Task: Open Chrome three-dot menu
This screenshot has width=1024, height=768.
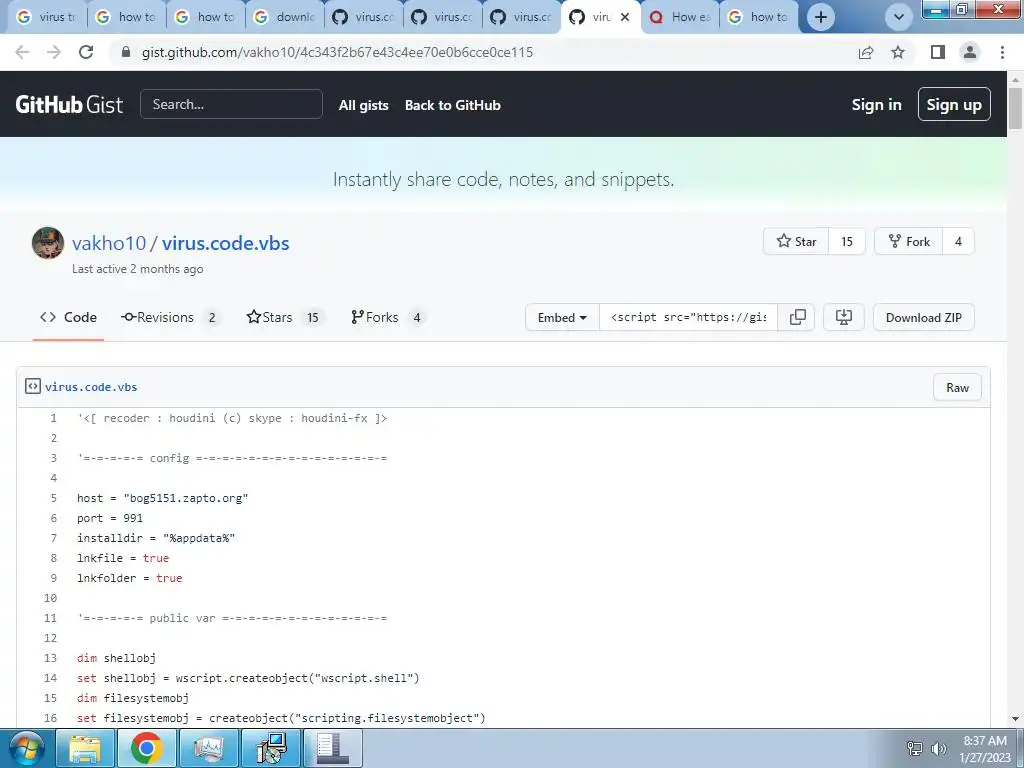Action: point(1002,52)
